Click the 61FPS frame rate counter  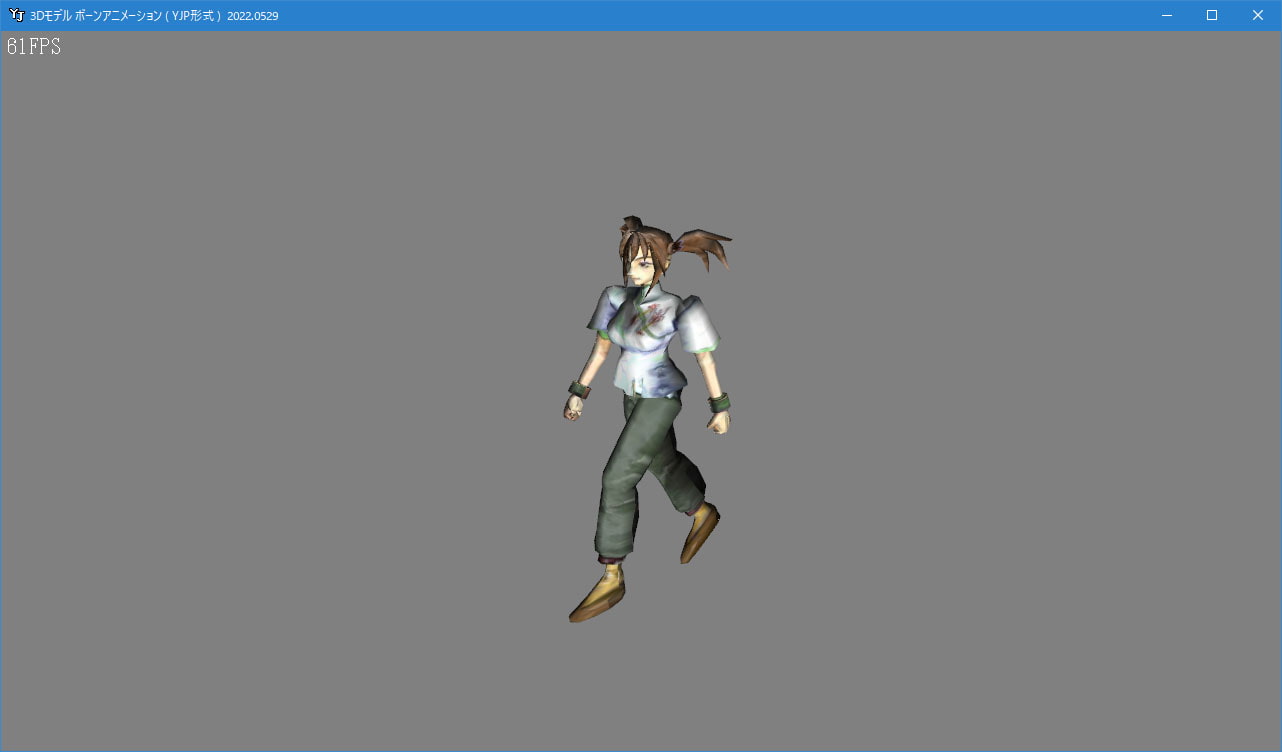34,47
